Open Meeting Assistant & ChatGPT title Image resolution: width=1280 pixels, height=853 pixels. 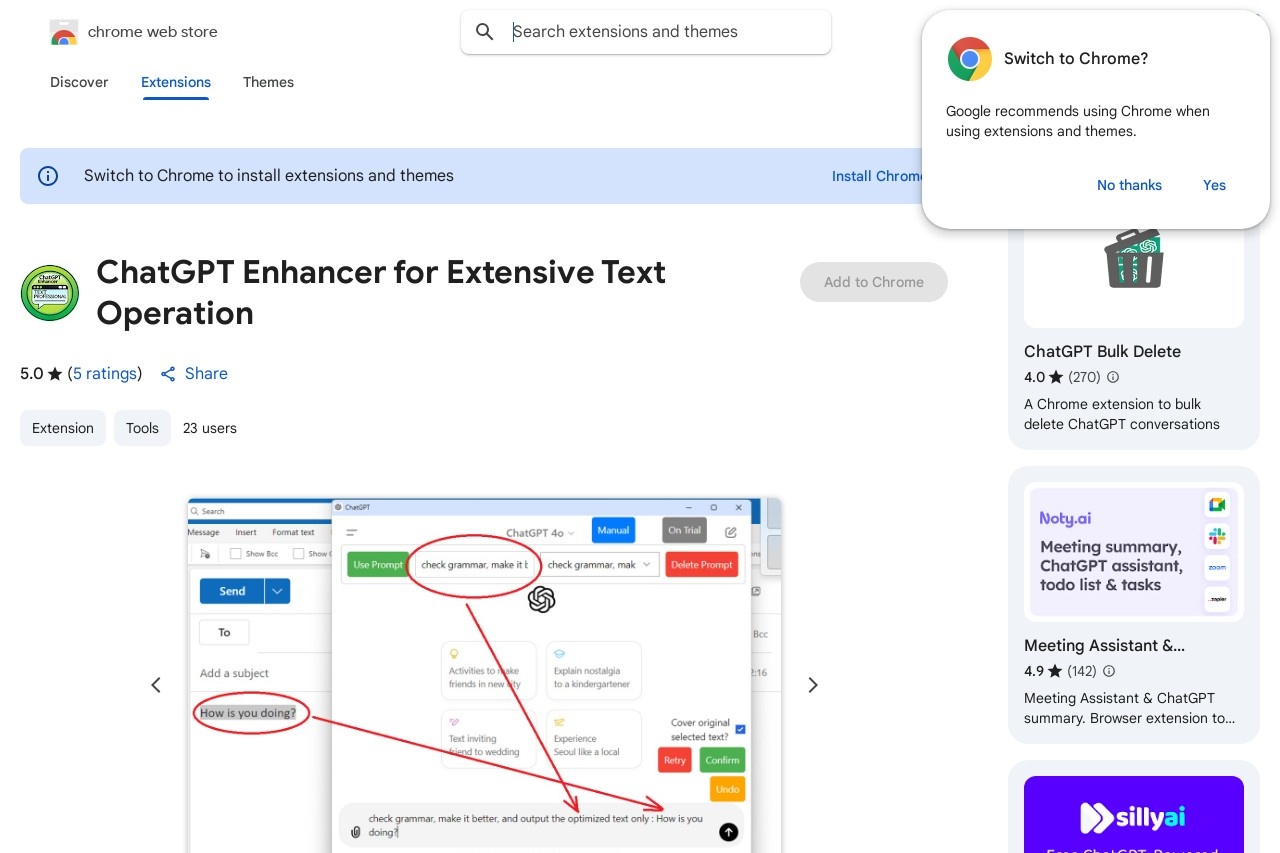point(1104,645)
